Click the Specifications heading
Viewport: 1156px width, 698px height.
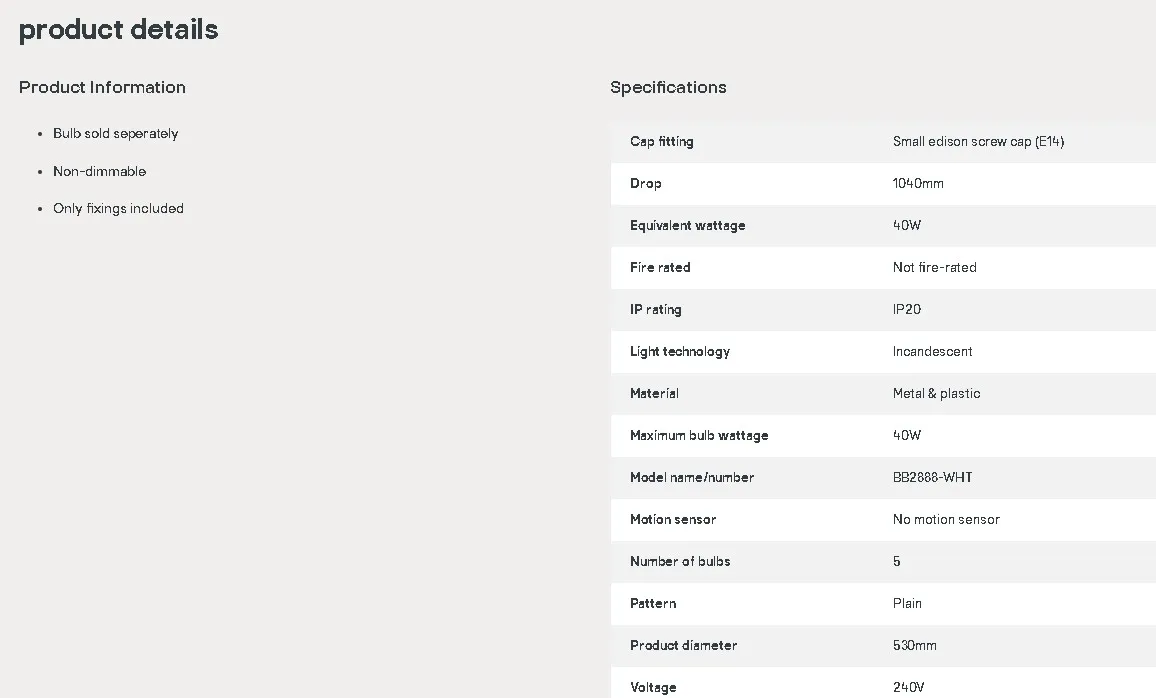pyautogui.click(x=668, y=87)
